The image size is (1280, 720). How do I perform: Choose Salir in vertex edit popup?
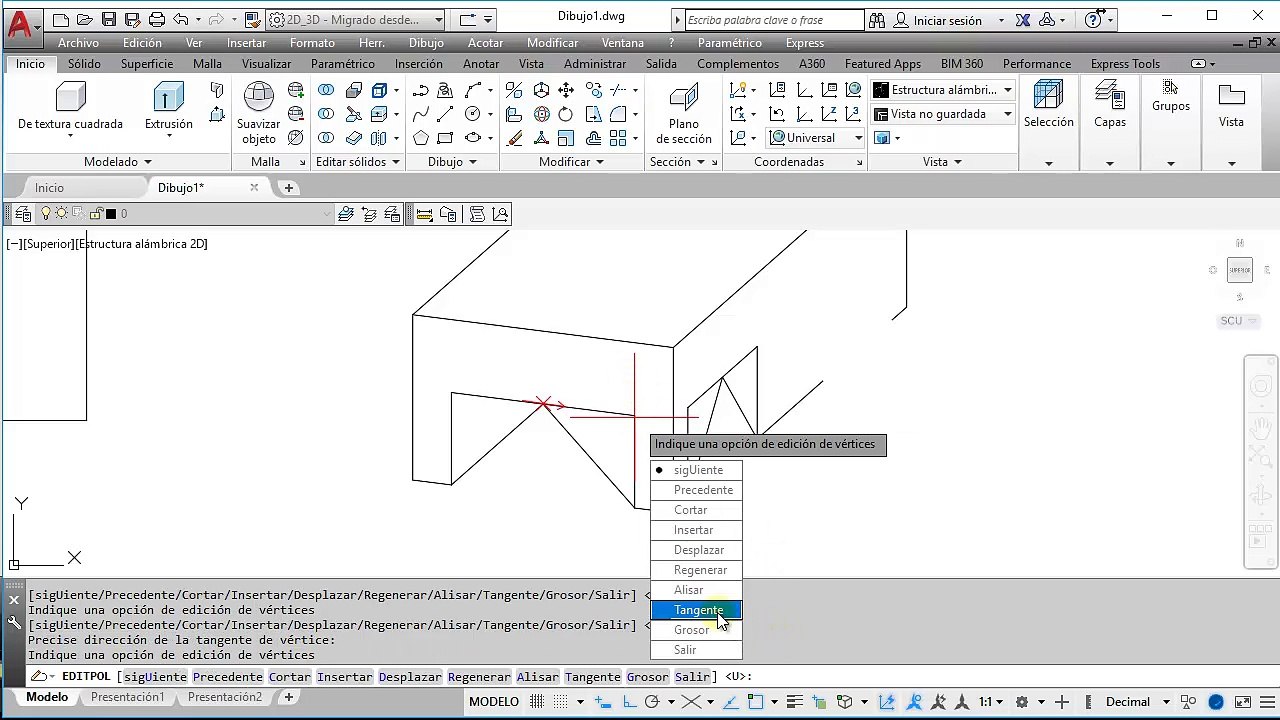click(x=696, y=650)
